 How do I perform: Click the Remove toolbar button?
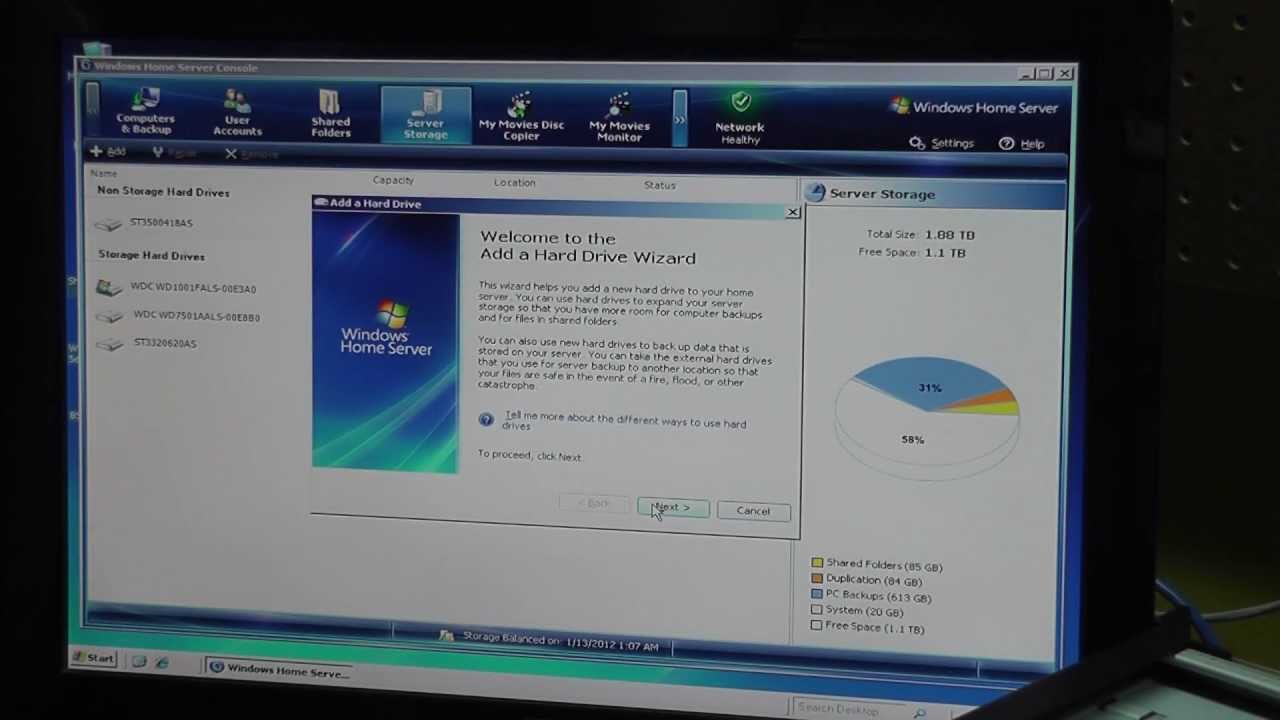[251, 154]
